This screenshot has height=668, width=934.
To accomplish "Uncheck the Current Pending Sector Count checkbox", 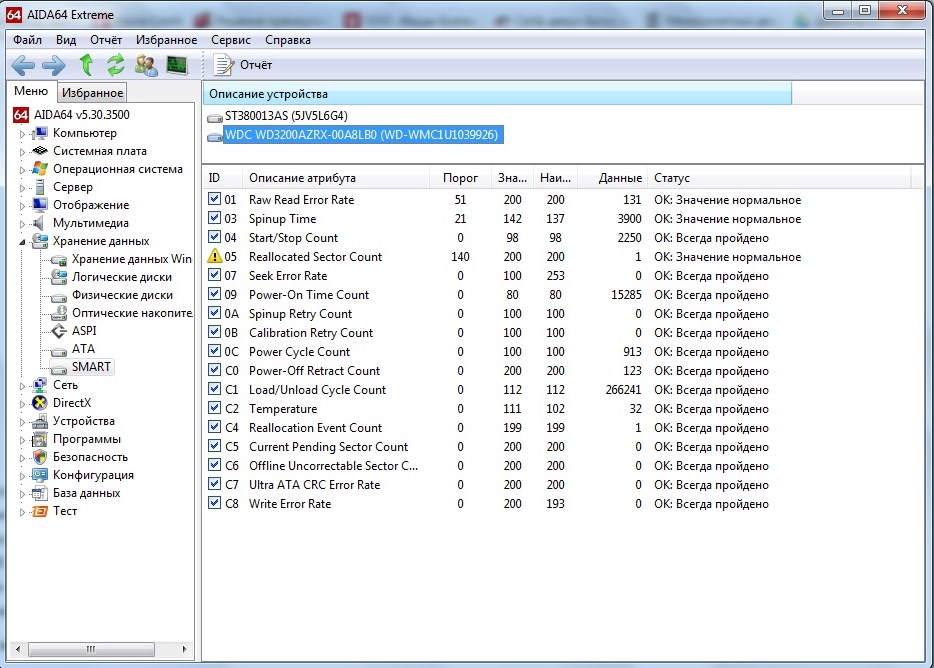I will (x=214, y=446).
